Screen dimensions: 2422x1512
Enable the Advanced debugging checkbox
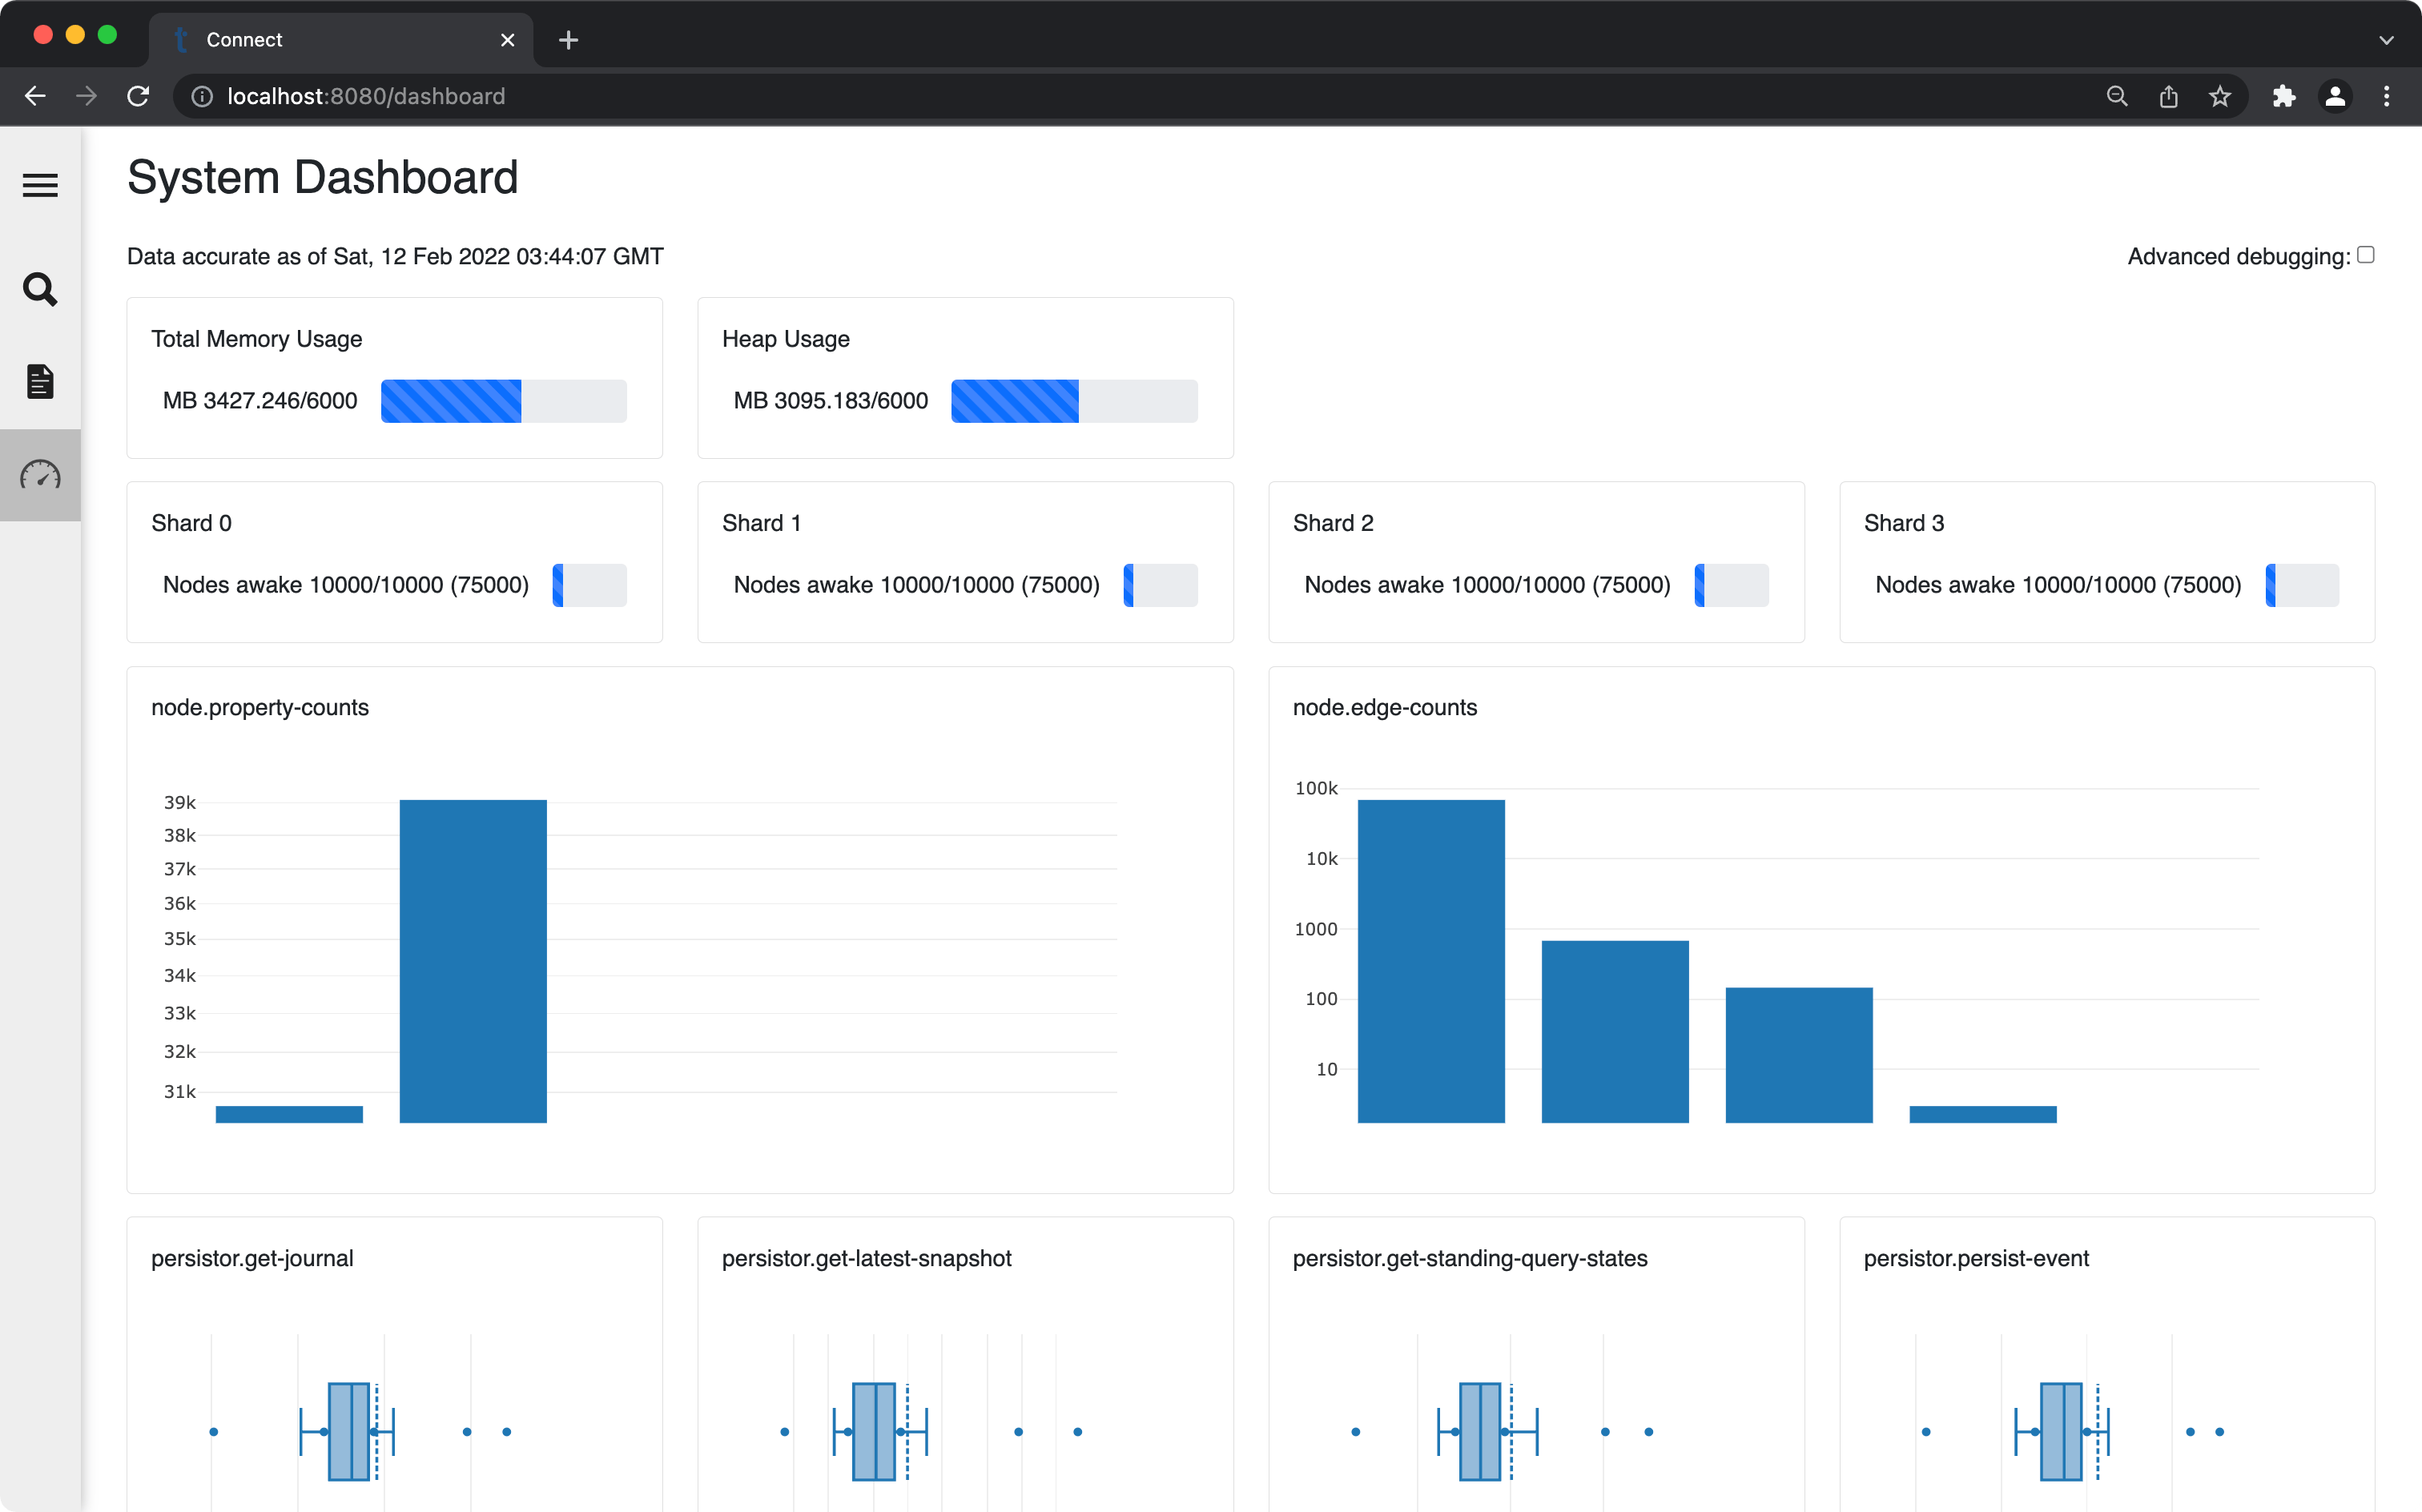[x=2365, y=255]
